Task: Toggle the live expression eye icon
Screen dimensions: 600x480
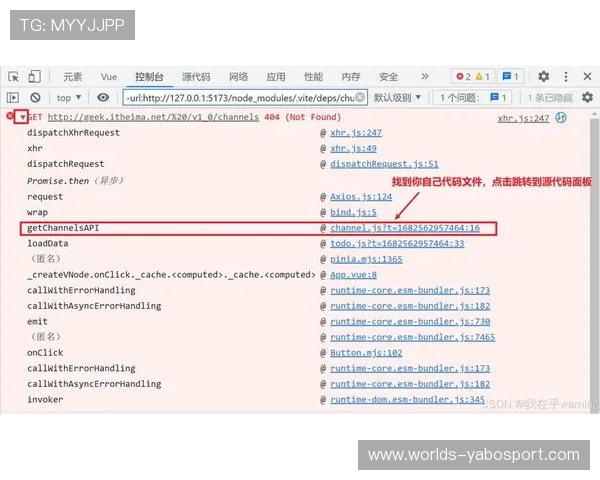Action: pos(103,97)
